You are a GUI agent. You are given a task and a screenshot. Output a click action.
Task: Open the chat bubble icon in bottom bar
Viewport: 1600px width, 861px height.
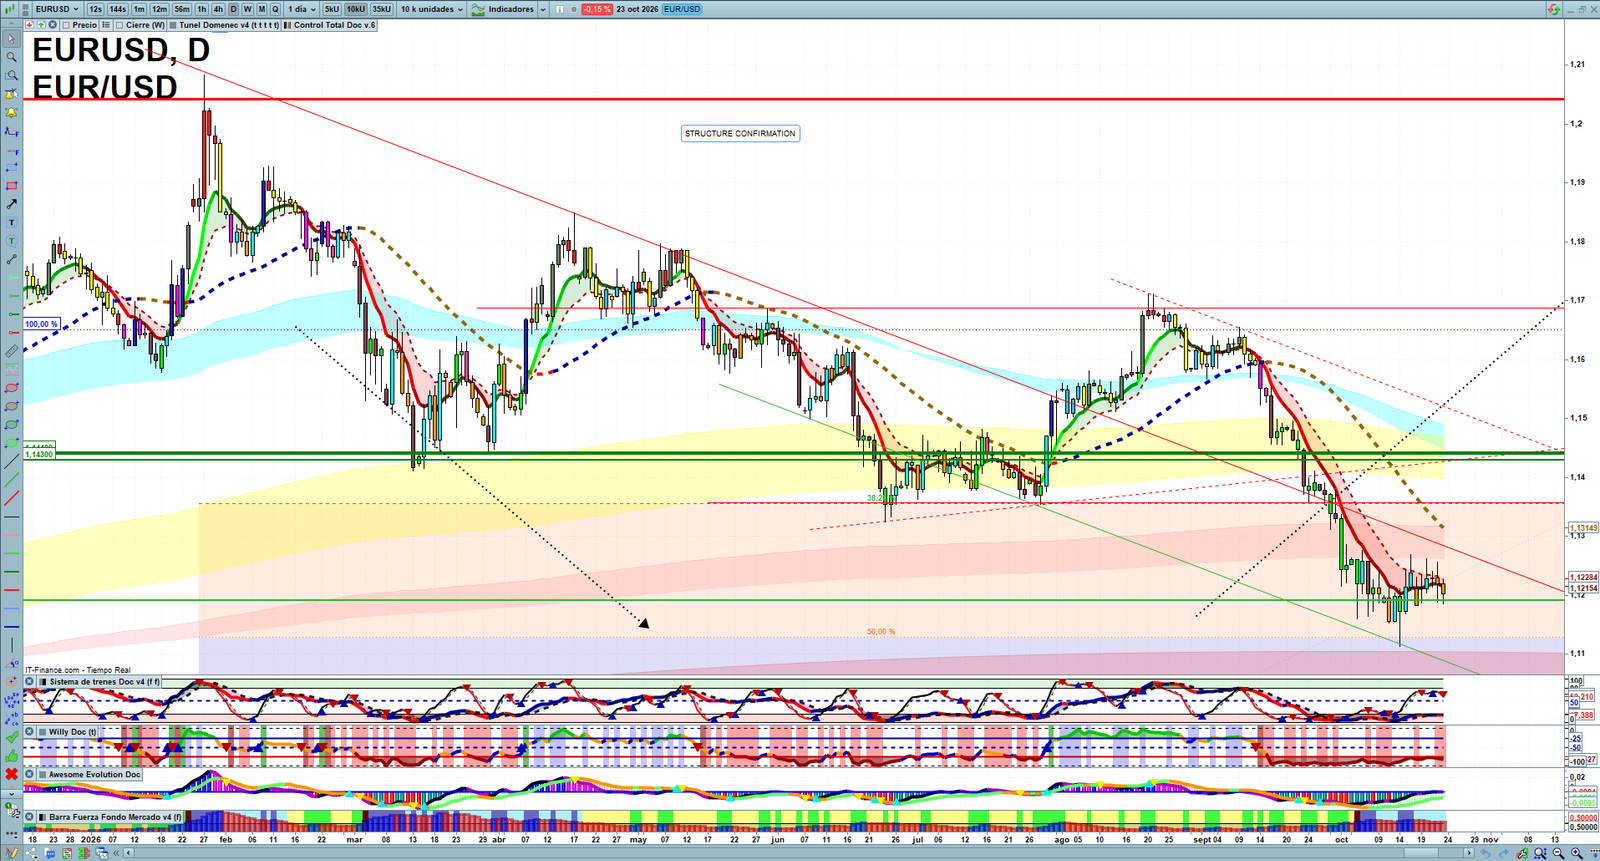[51, 853]
